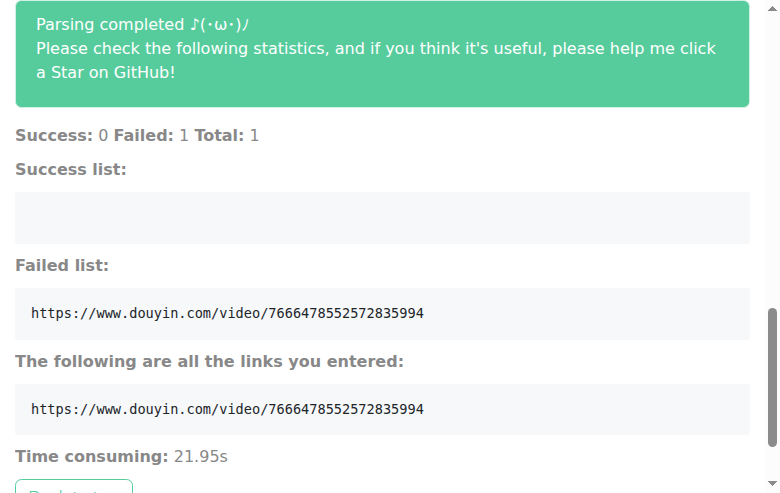The height and width of the screenshot is (493, 780).
Task: Click the vertical scrollbar thumb
Action: (772, 378)
